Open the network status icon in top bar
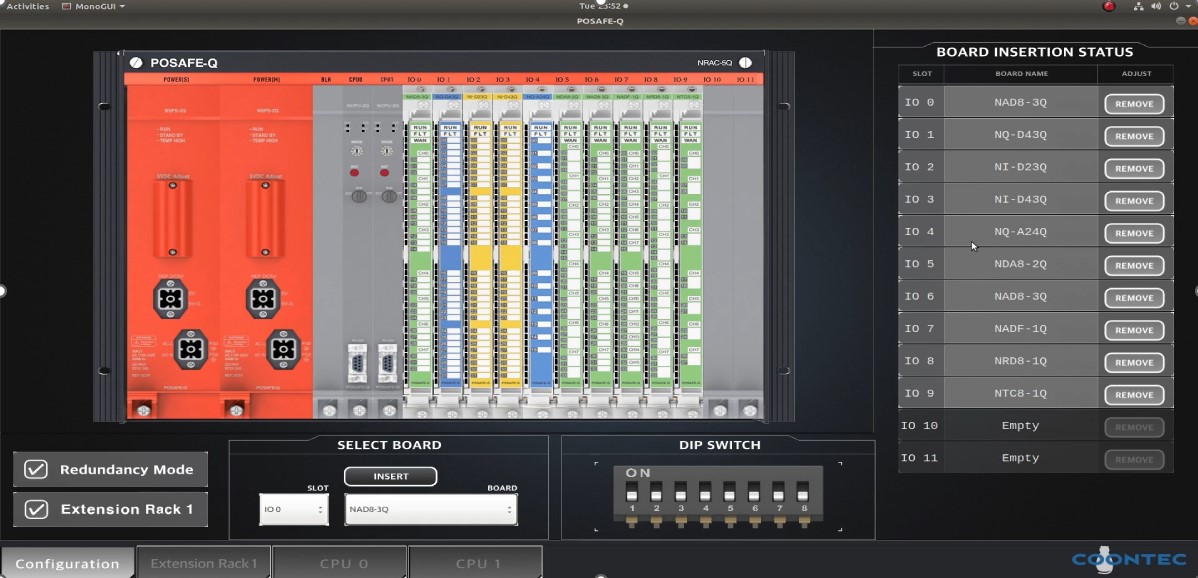 pyautogui.click(x=1139, y=6)
